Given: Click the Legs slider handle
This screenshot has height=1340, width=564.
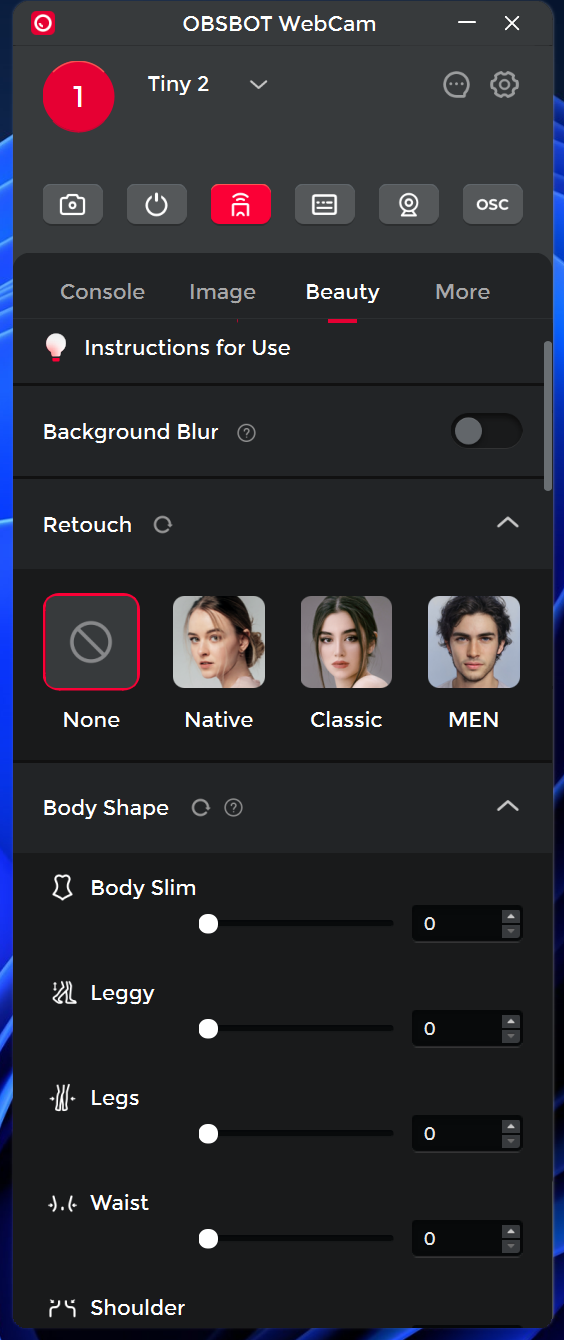Looking at the screenshot, I should (208, 1134).
